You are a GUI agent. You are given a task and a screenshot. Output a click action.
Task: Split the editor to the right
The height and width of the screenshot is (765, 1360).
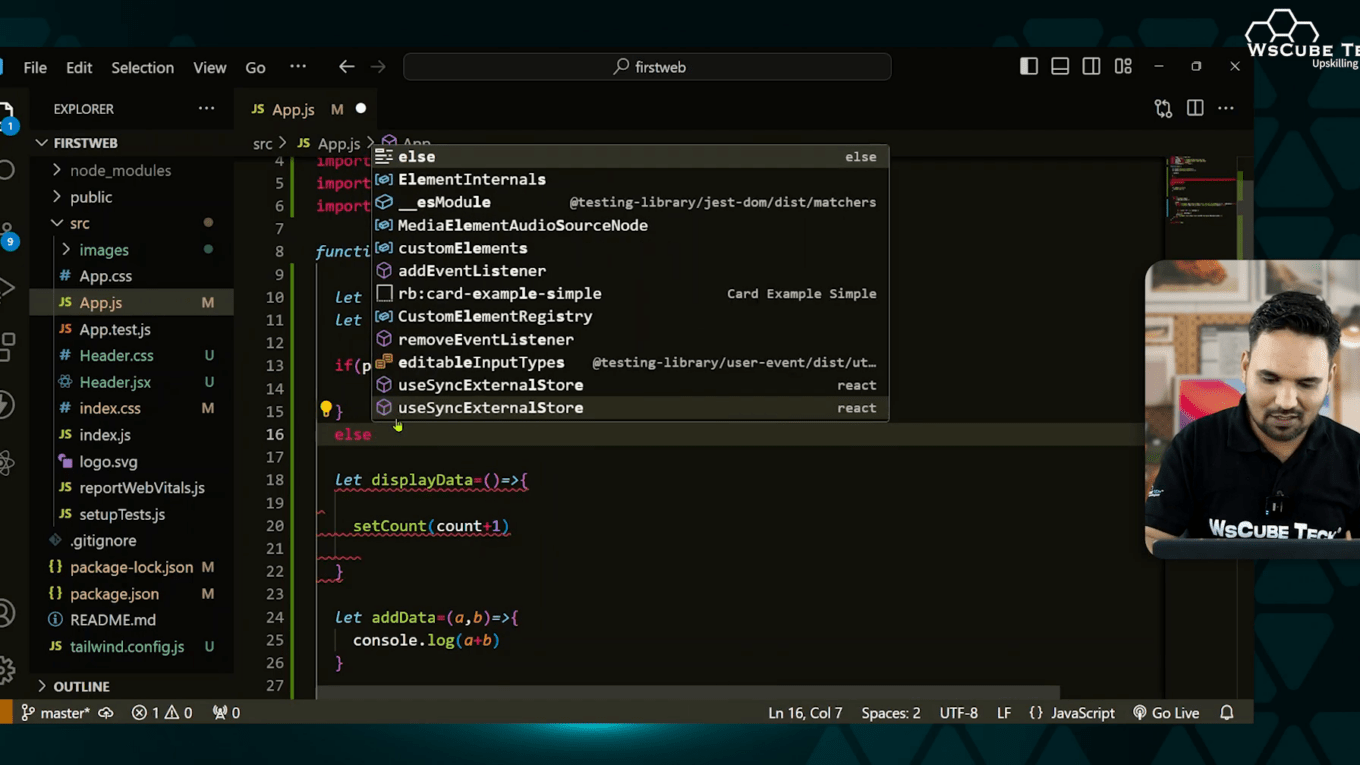click(1195, 109)
